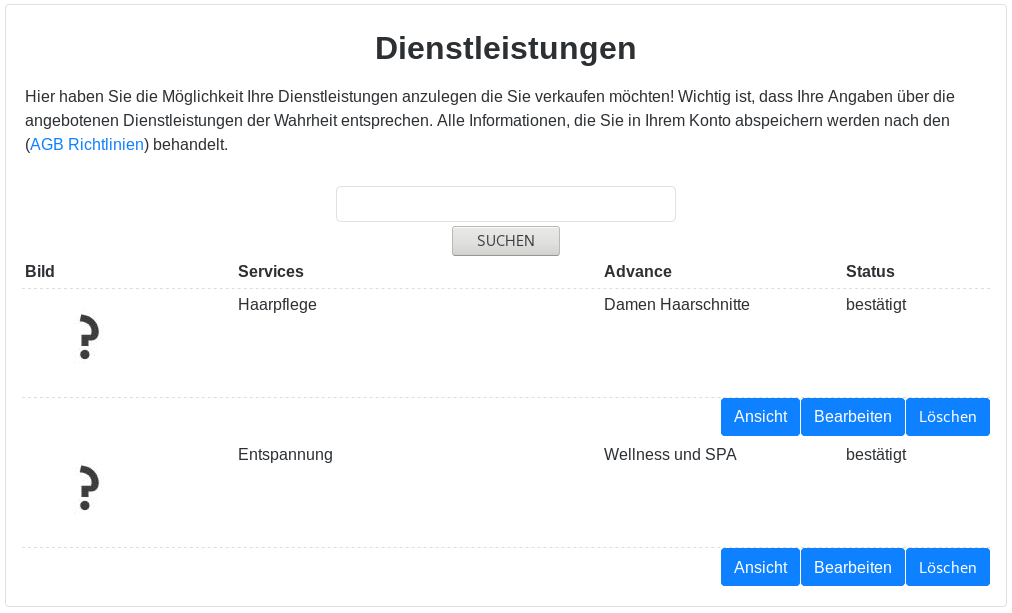The height and width of the screenshot is (613, 1012).
Task: Click the Bild column header
Action: tap(40, 271)
